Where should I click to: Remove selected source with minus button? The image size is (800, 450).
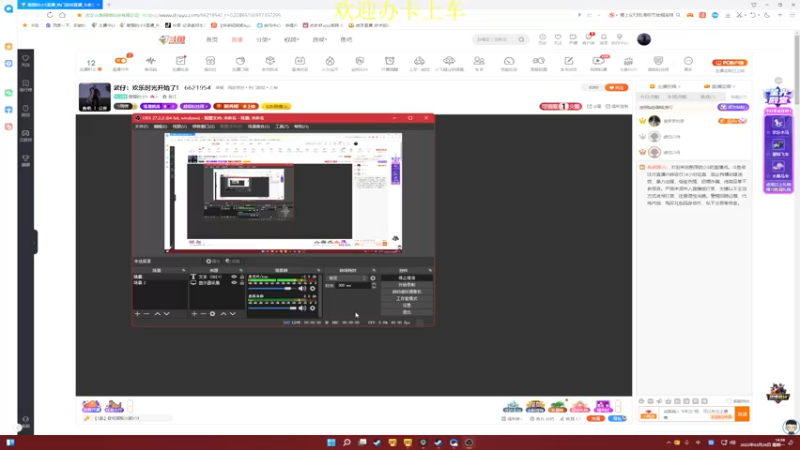(203, 314)
